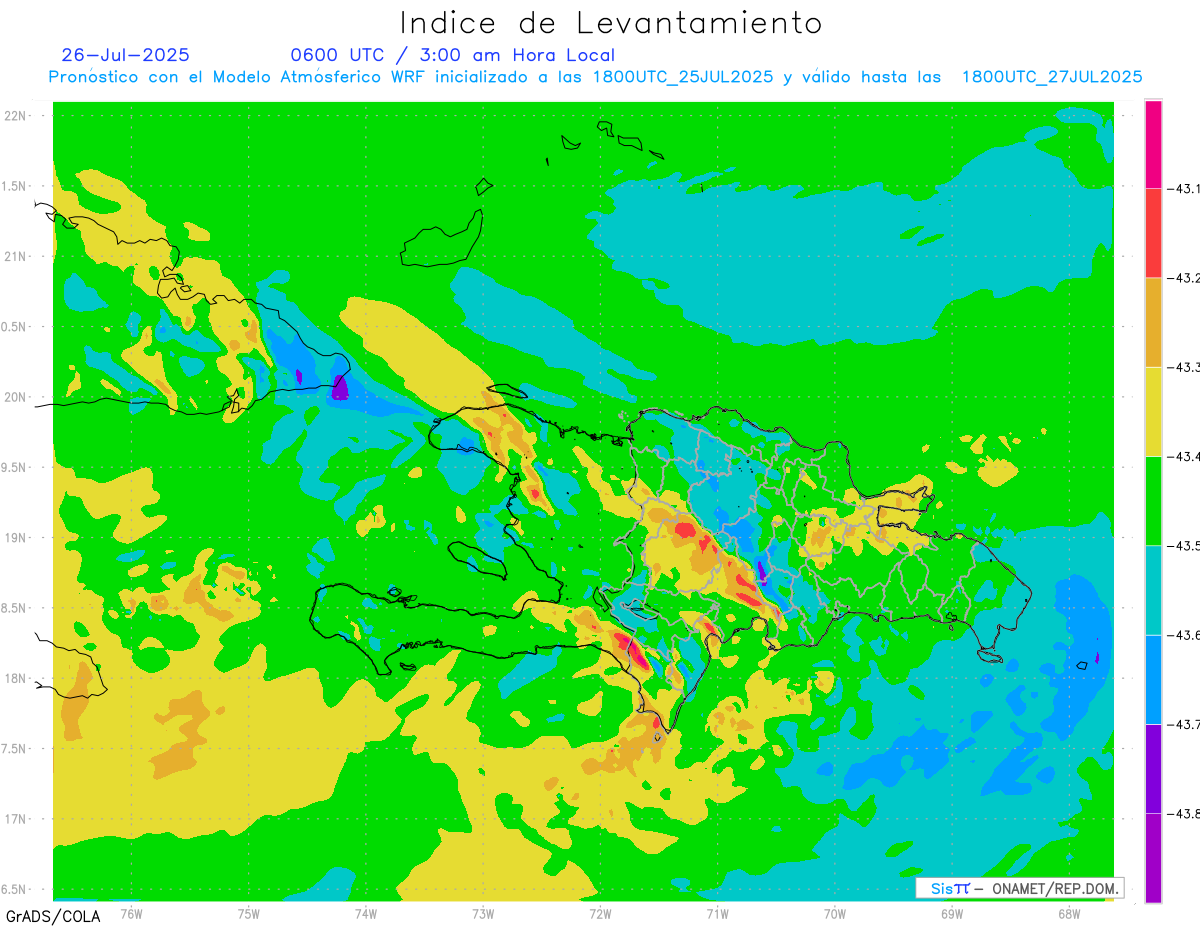Click the purple bottom legend swatch below -43.8
Screen dimensions: 1200x927
(x=1153, y=858)
